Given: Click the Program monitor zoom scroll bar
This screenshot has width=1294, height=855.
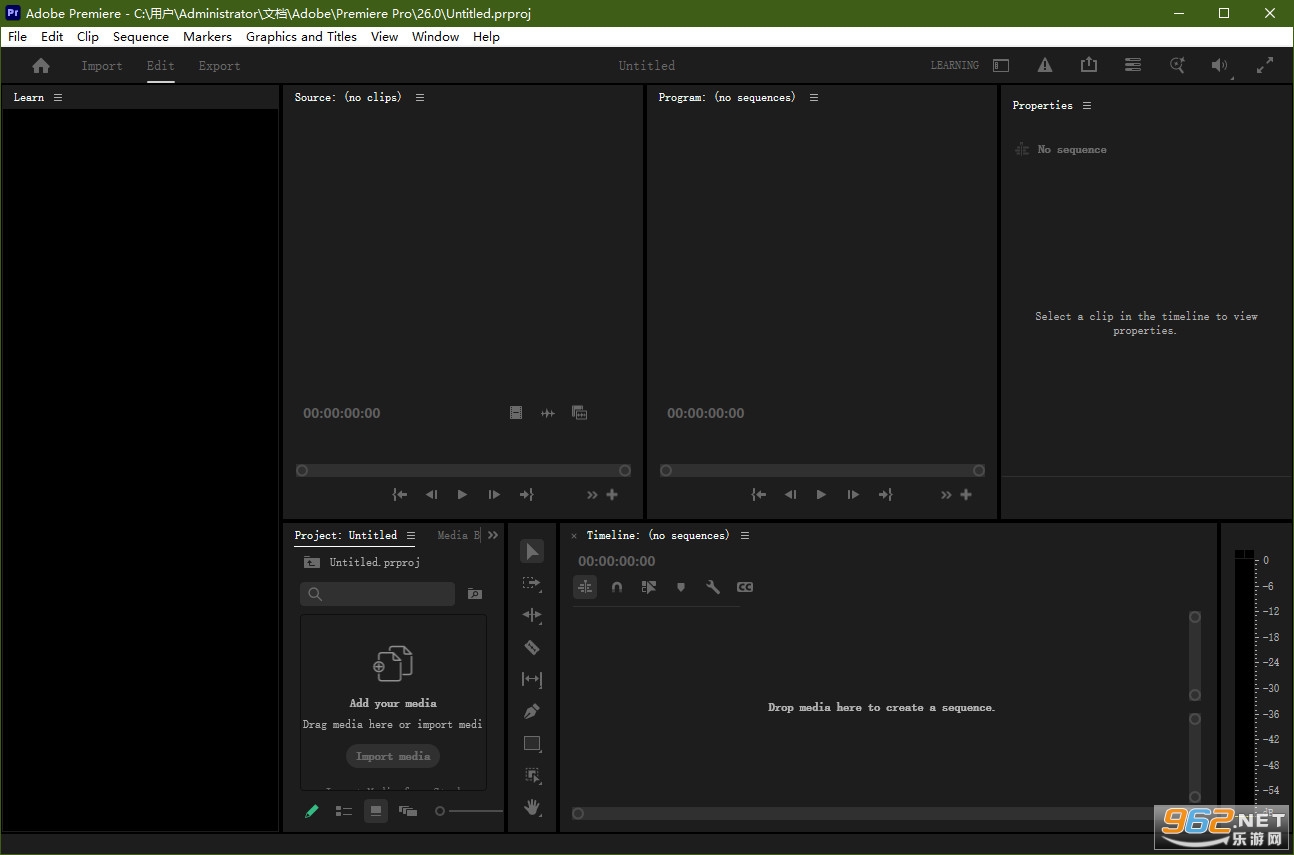Looking at the screenshot, I should coord(822,470).
